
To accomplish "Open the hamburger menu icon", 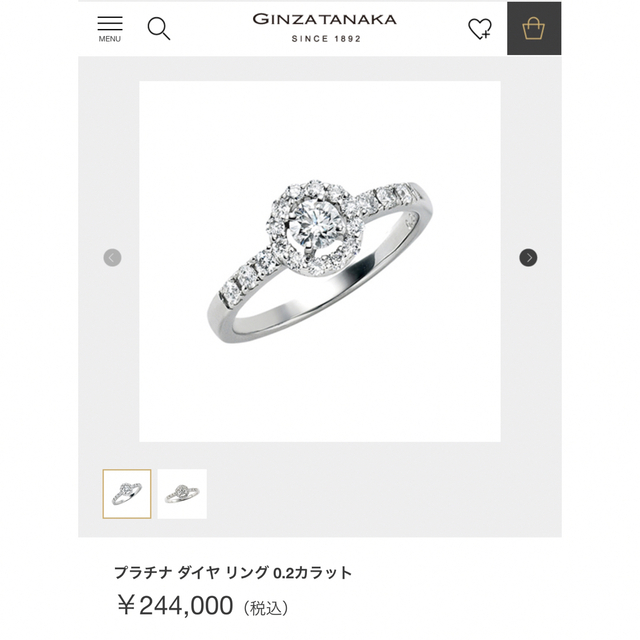I will pos(110,23).
